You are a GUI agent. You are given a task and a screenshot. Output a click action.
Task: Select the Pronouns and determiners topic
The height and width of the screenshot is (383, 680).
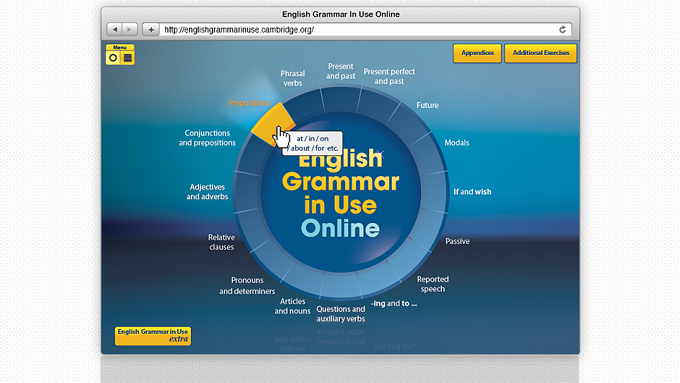click(x=247, y=285)
